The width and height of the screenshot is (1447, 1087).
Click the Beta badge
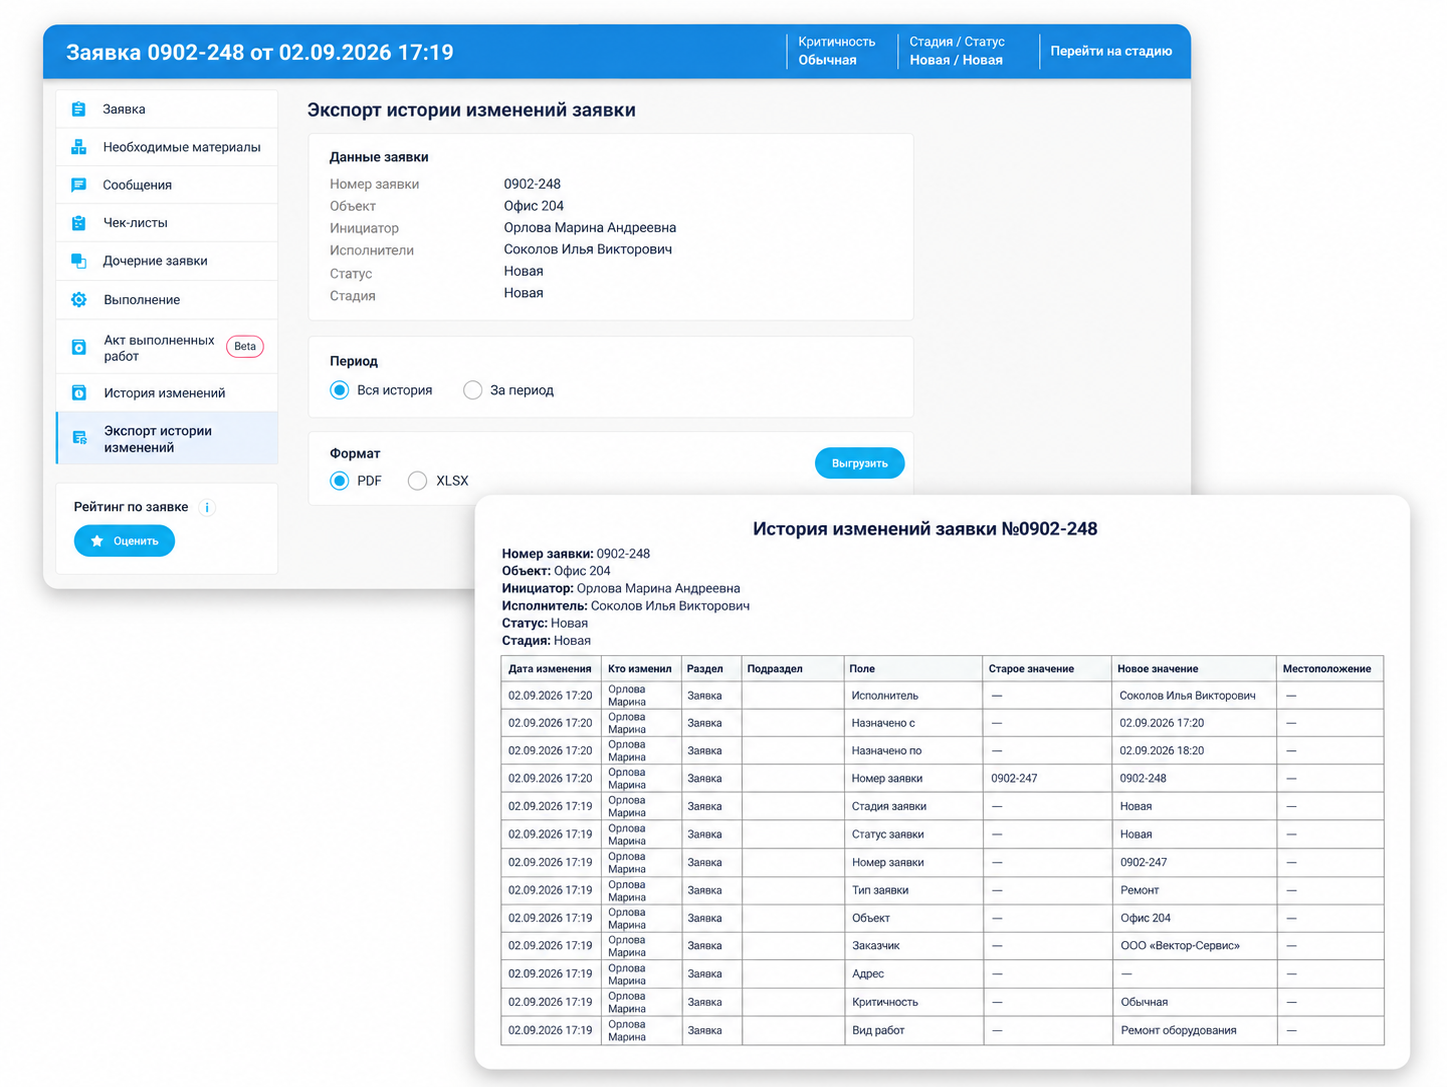[x=245, y=346]
